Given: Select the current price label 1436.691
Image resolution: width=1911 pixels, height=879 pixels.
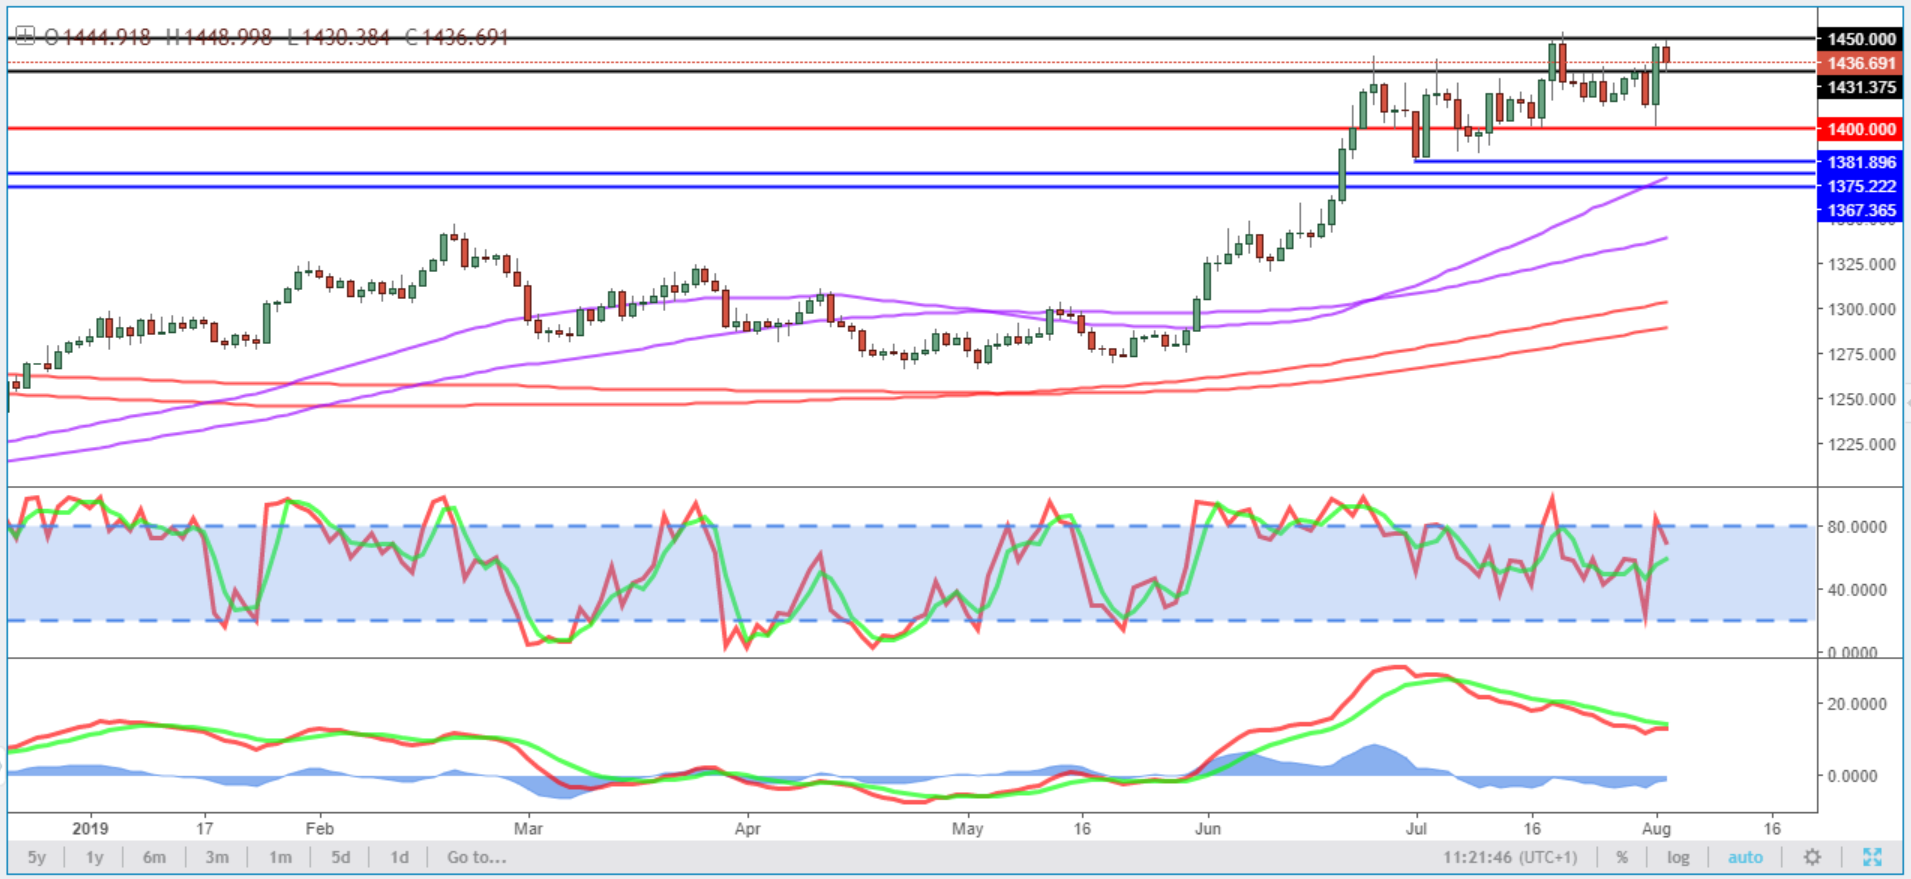Looking at the screenshot, I should pyautogui.click(x=1861, y=63).
